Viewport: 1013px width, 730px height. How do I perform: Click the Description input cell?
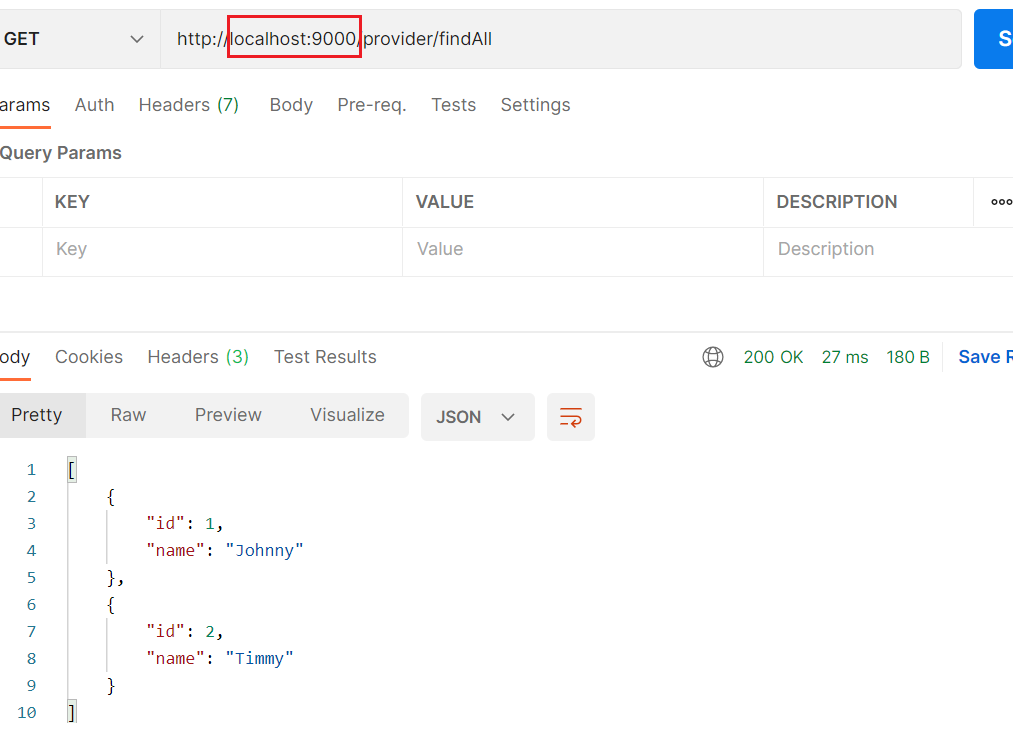click(x=888, y=252)
